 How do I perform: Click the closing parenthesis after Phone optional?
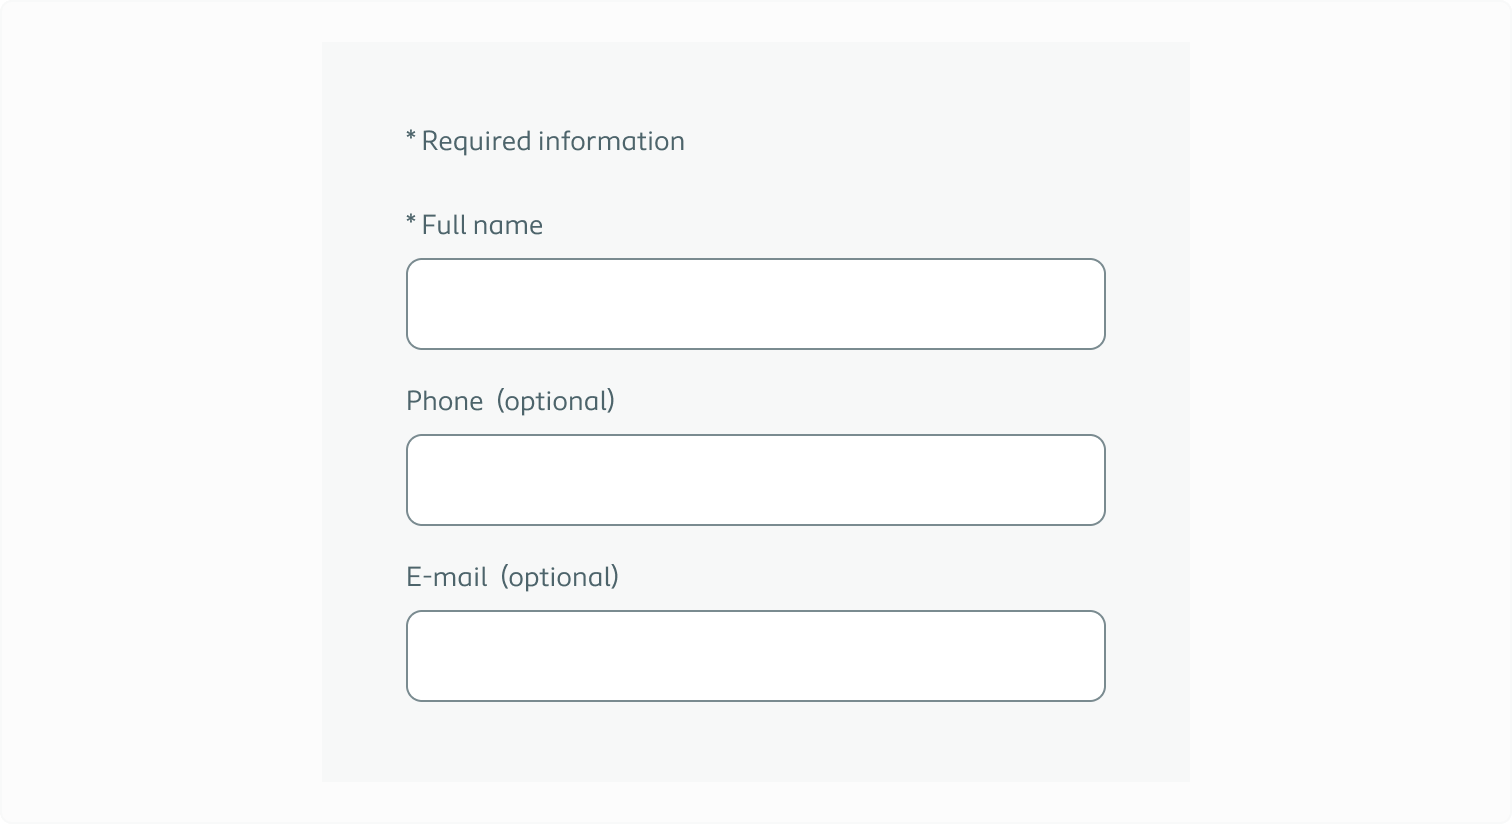pos(611,402)
